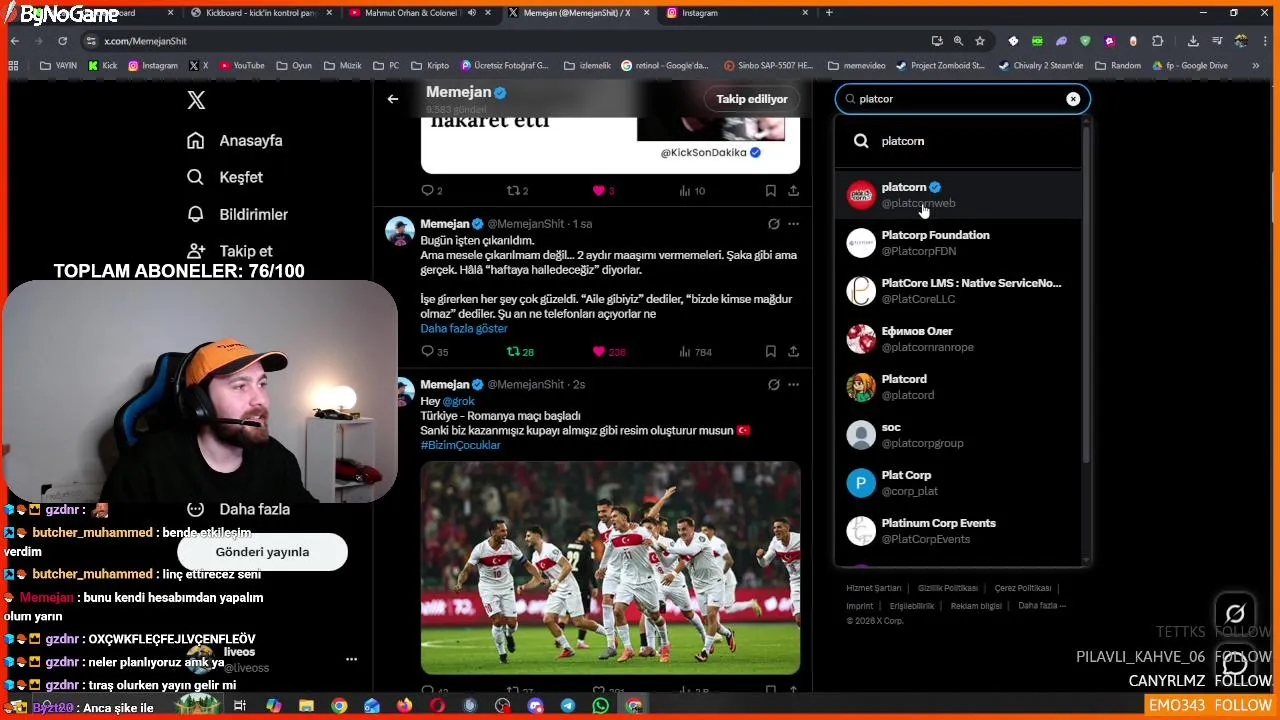
Task: Share the 'Bugün işten çıkarıldım' post
Action: tap(793, 352)
